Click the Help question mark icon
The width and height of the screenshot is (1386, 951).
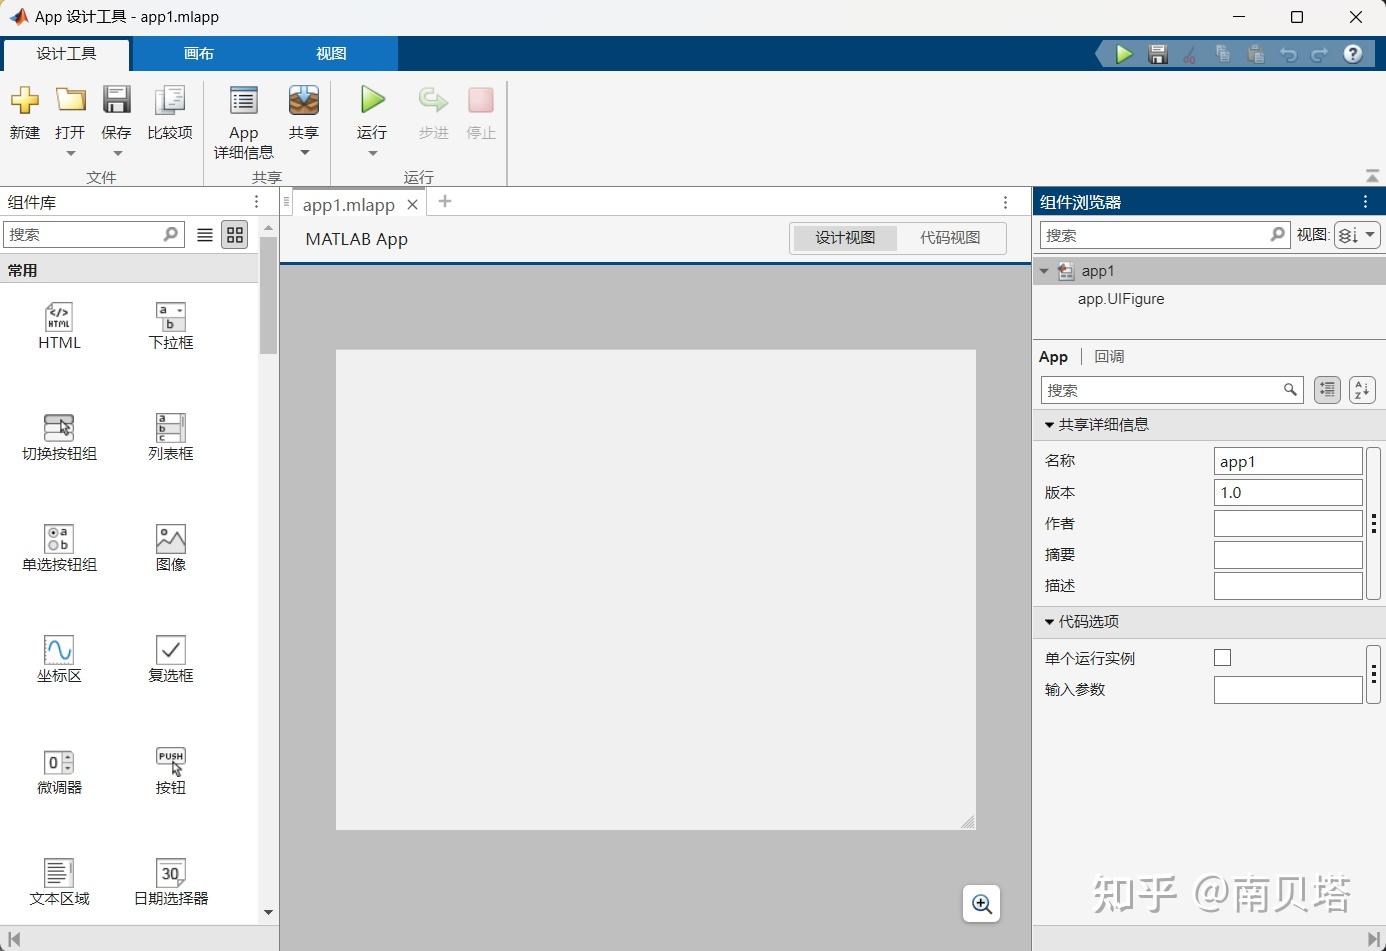[x=1353, y=54]
